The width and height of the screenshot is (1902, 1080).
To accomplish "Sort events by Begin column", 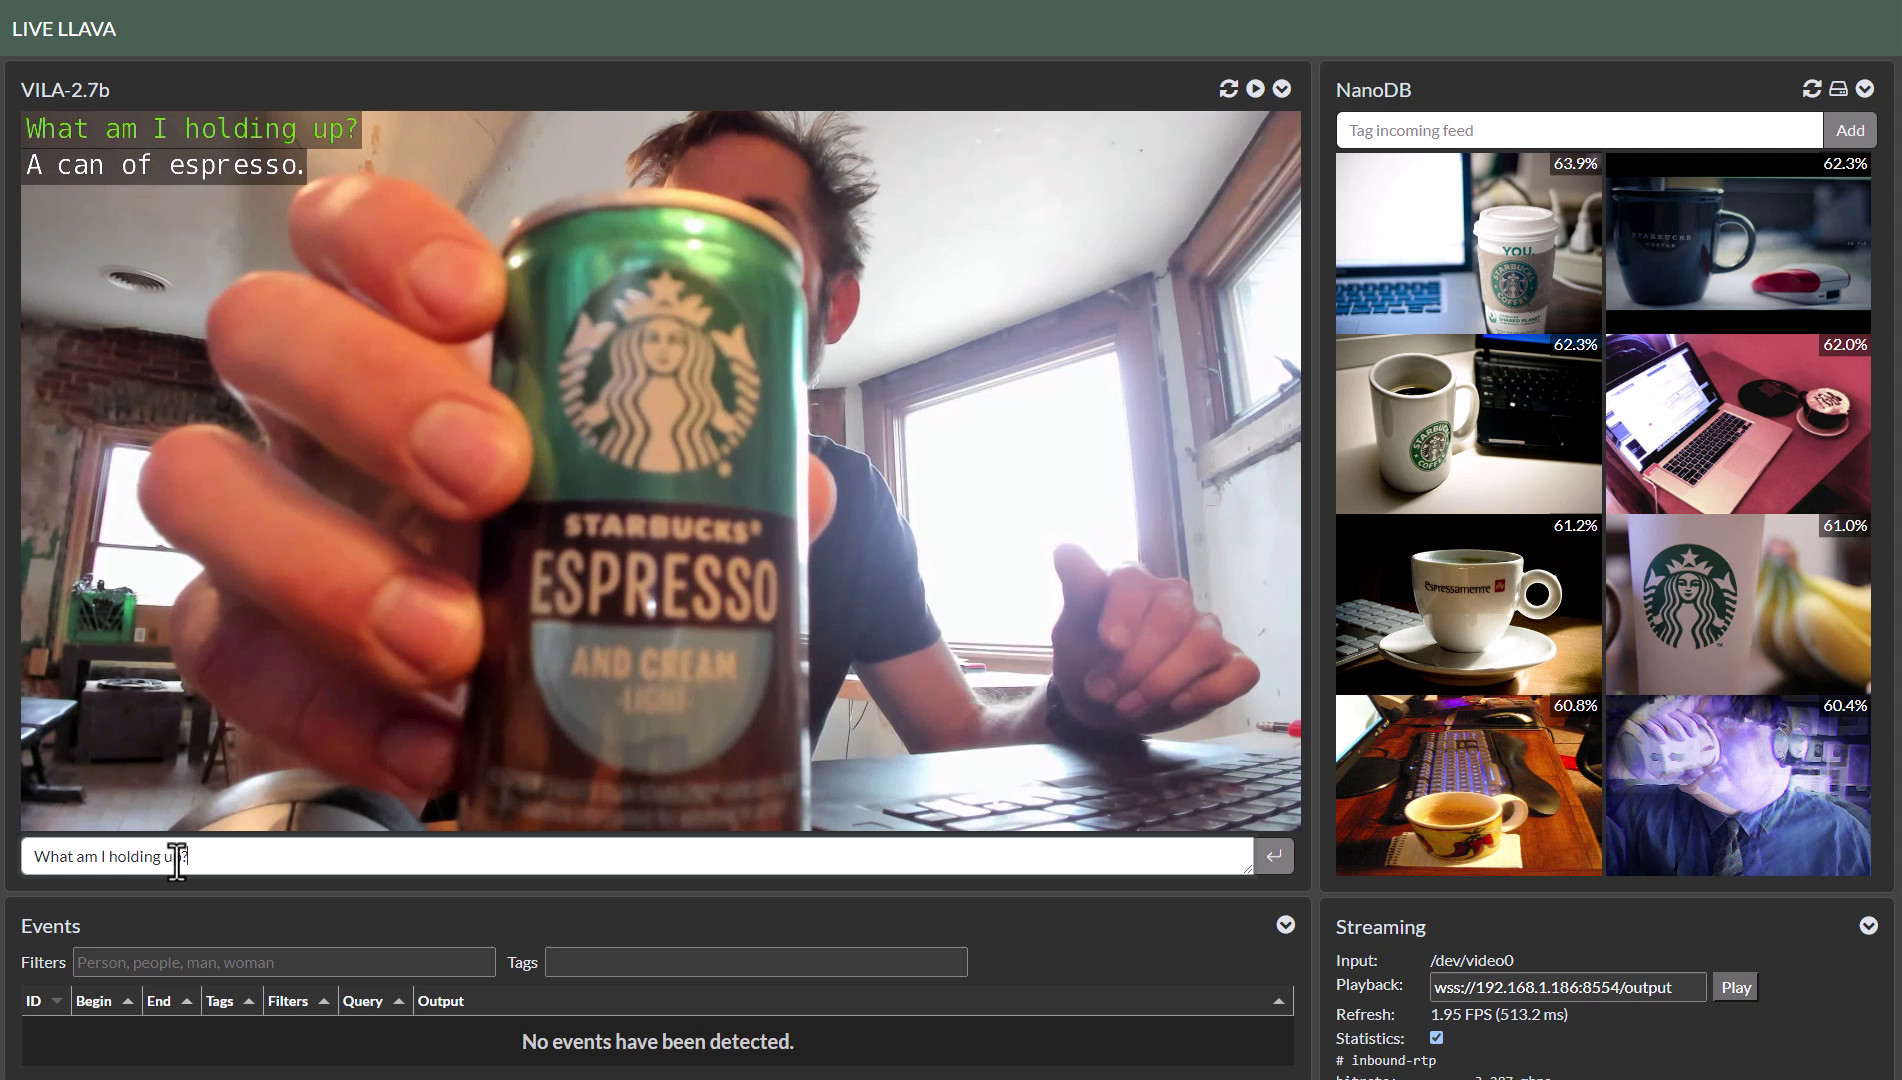I will 105,1001.
